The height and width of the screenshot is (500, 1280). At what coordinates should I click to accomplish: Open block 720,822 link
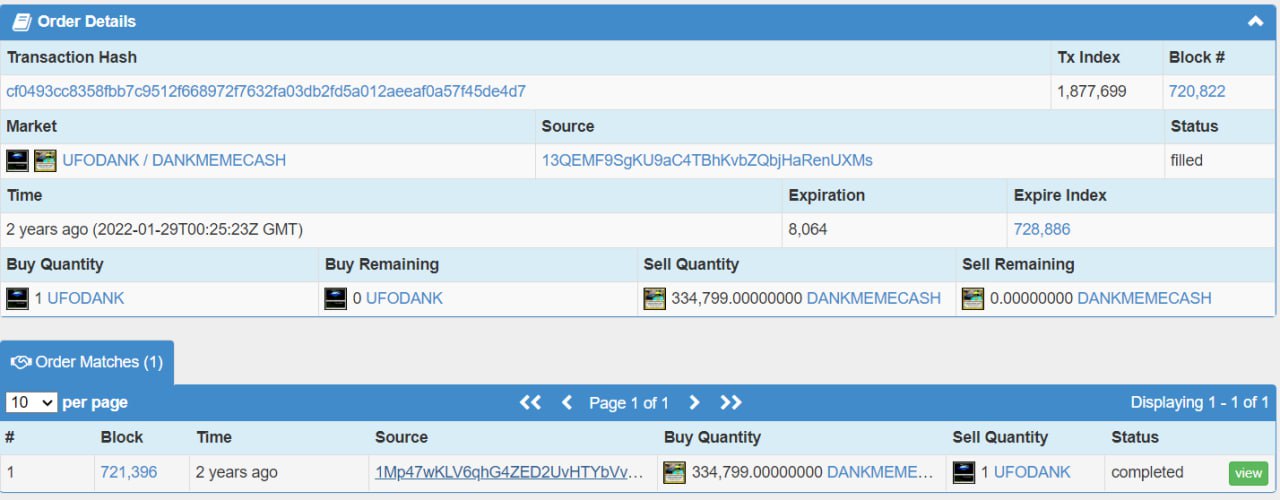click(x=1197, y=91)
